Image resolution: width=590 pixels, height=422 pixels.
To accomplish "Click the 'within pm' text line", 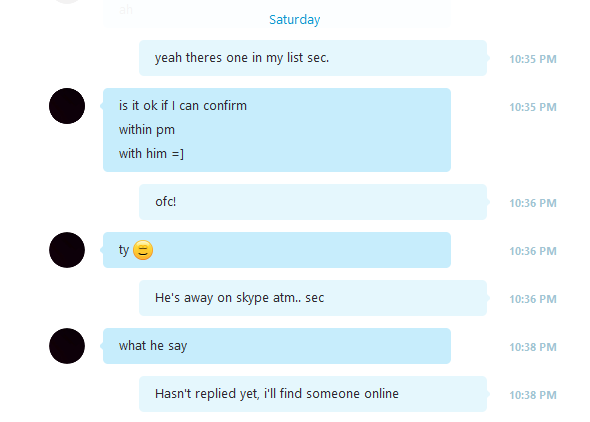I will click(147, 130).
